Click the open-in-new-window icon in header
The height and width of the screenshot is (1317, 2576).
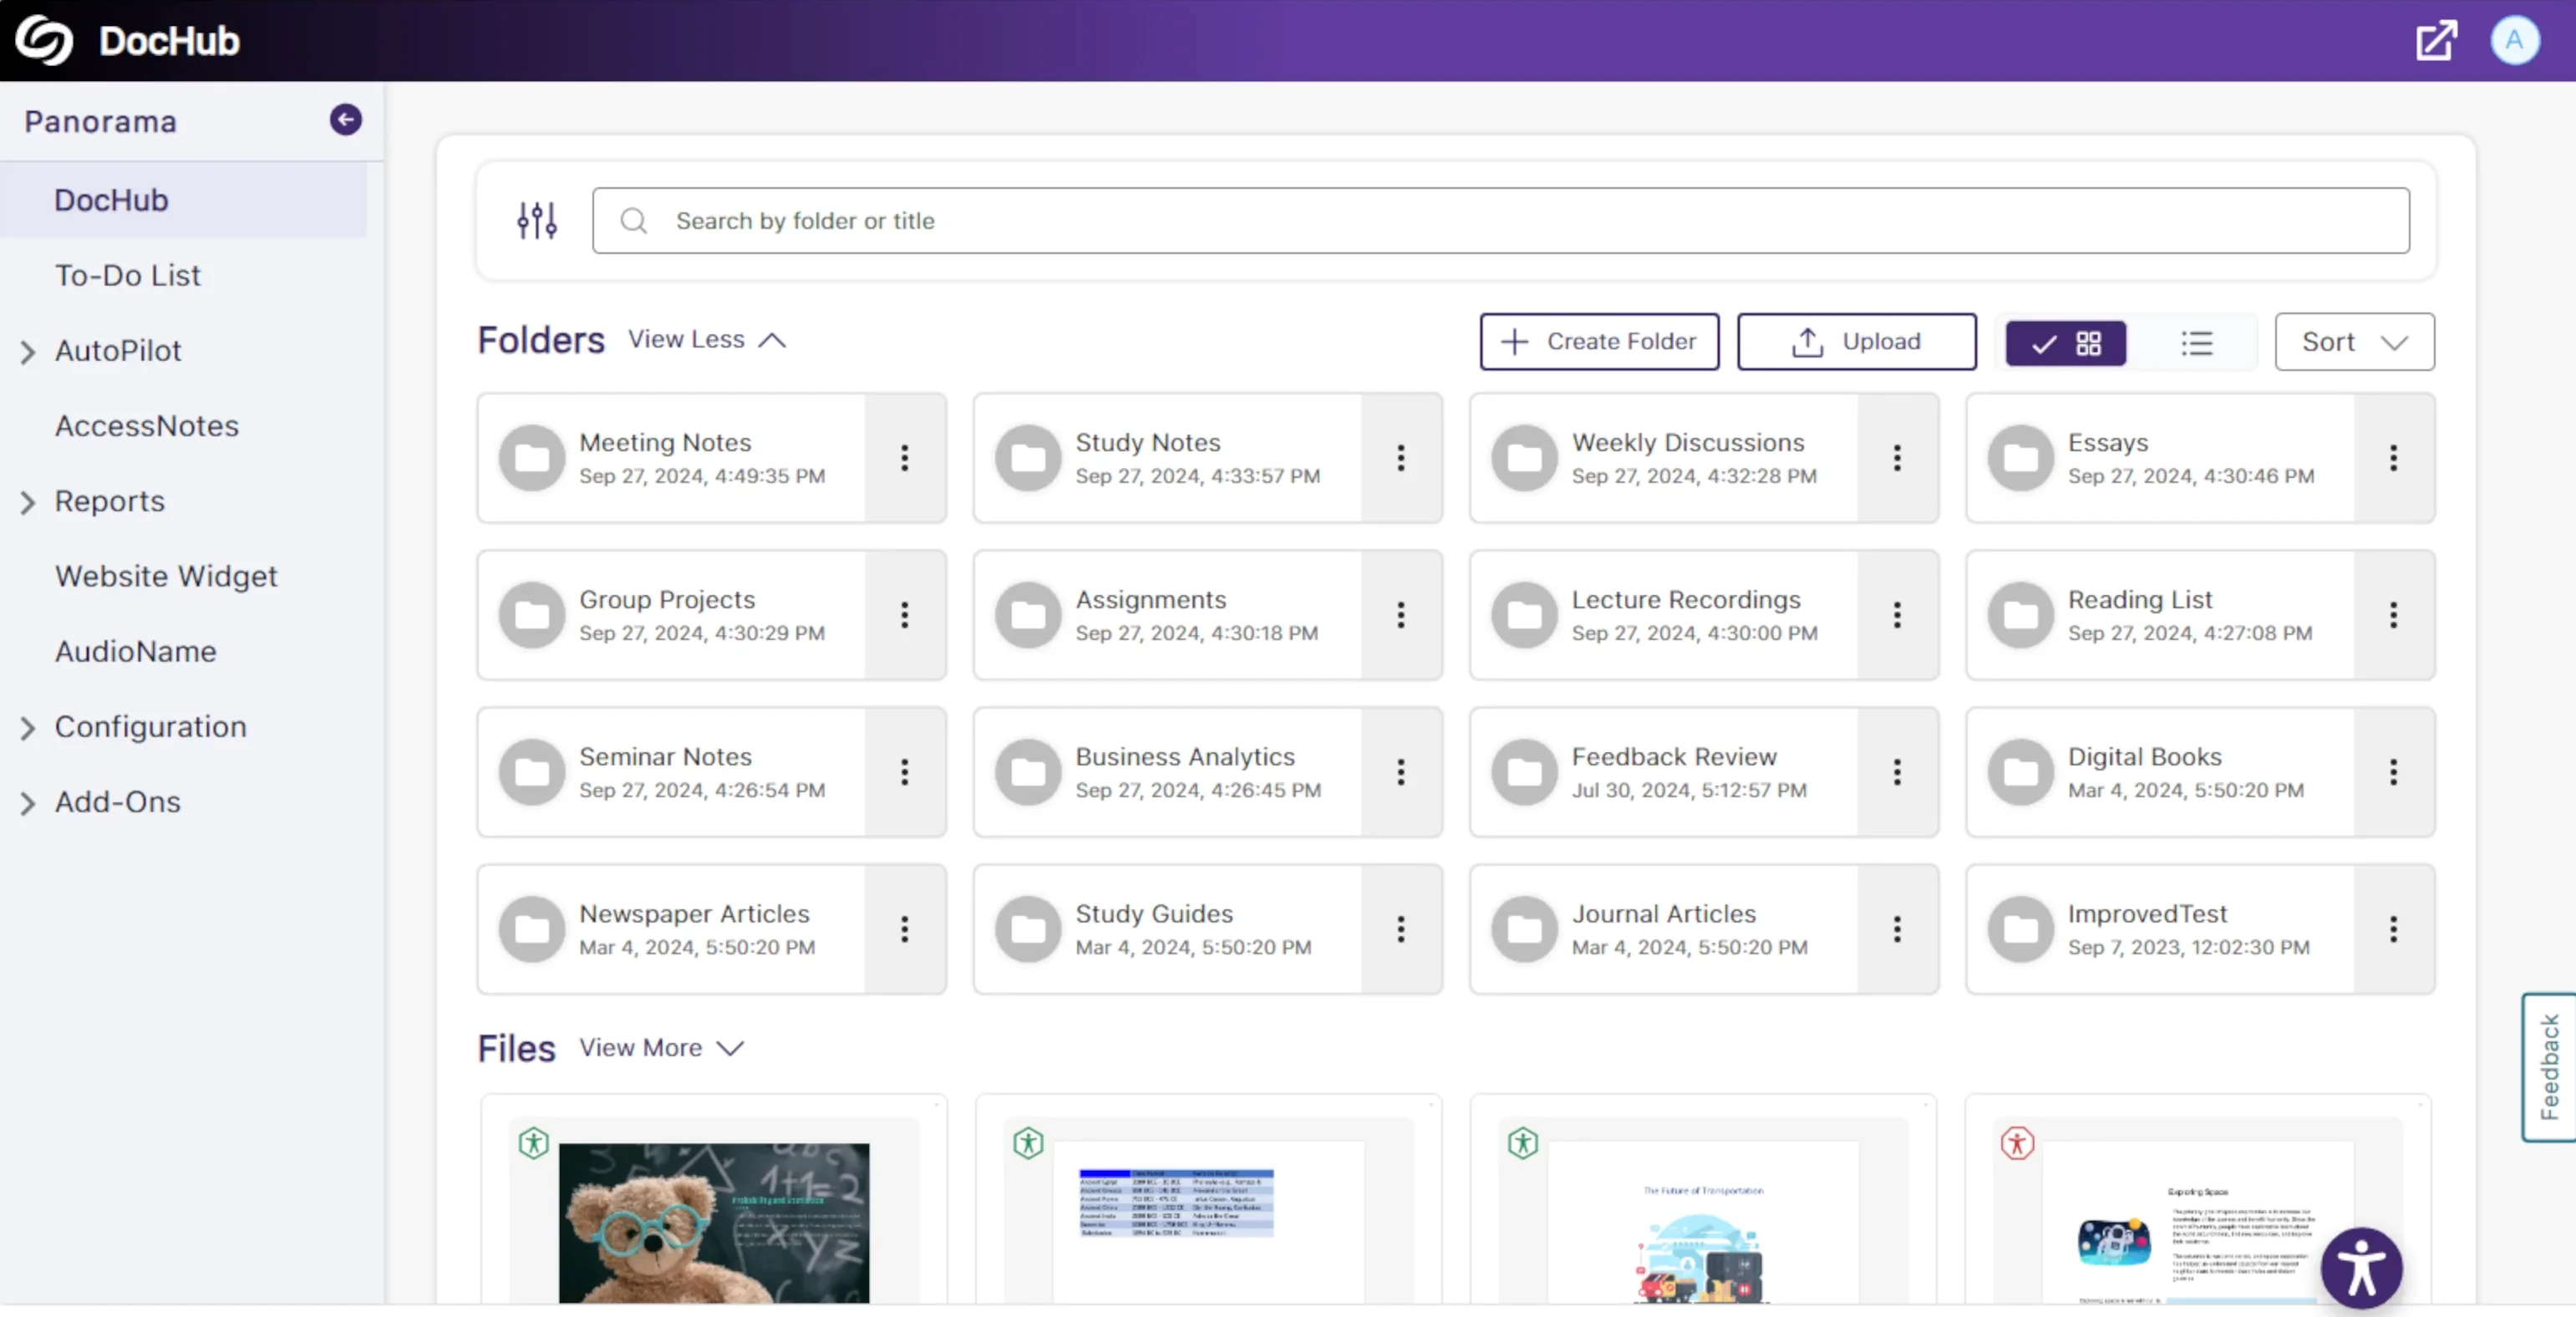2436,41
